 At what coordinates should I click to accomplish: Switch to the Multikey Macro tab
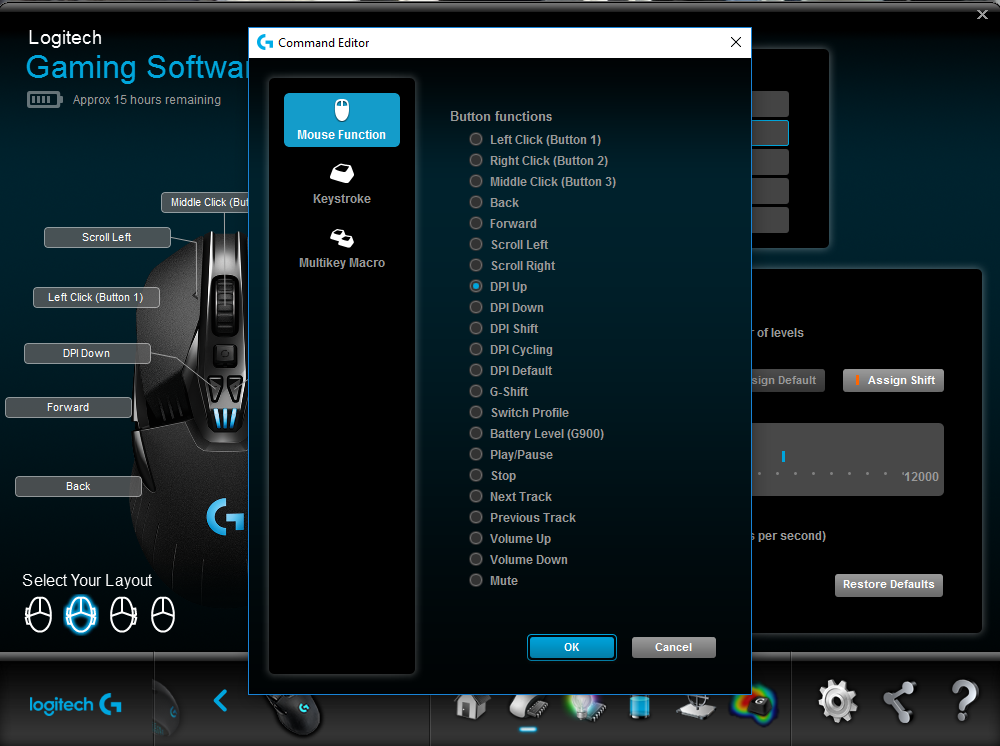tap(342, 248)
